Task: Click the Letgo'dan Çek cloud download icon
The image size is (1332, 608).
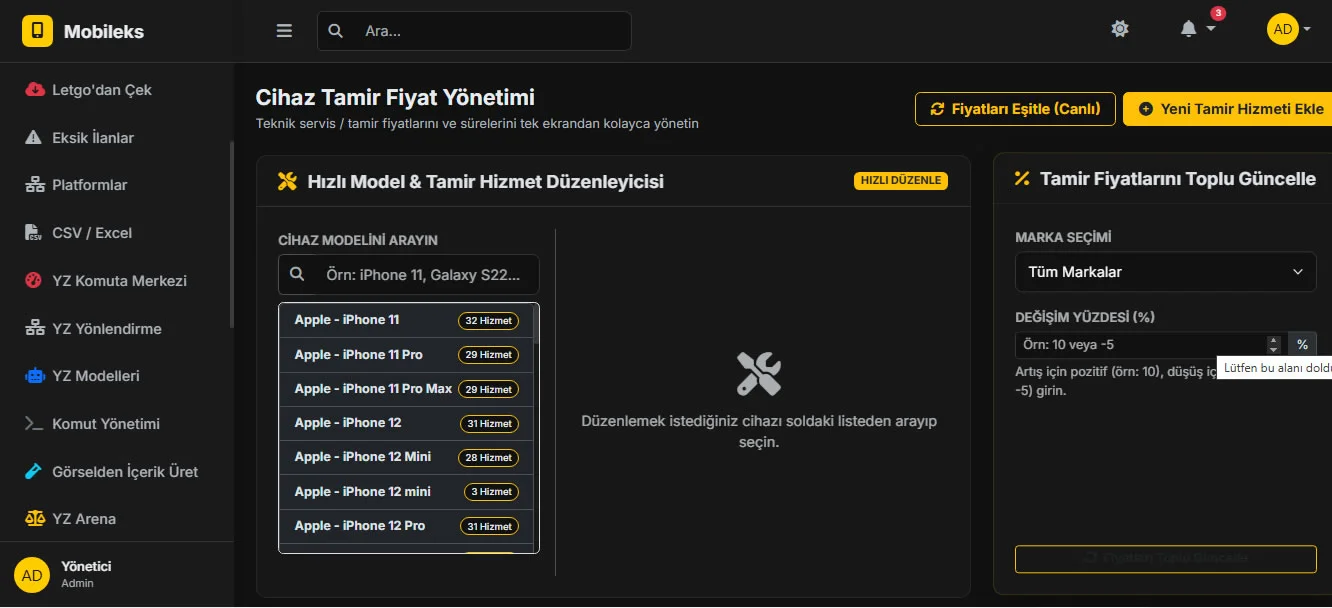Action: coord(35,90)
